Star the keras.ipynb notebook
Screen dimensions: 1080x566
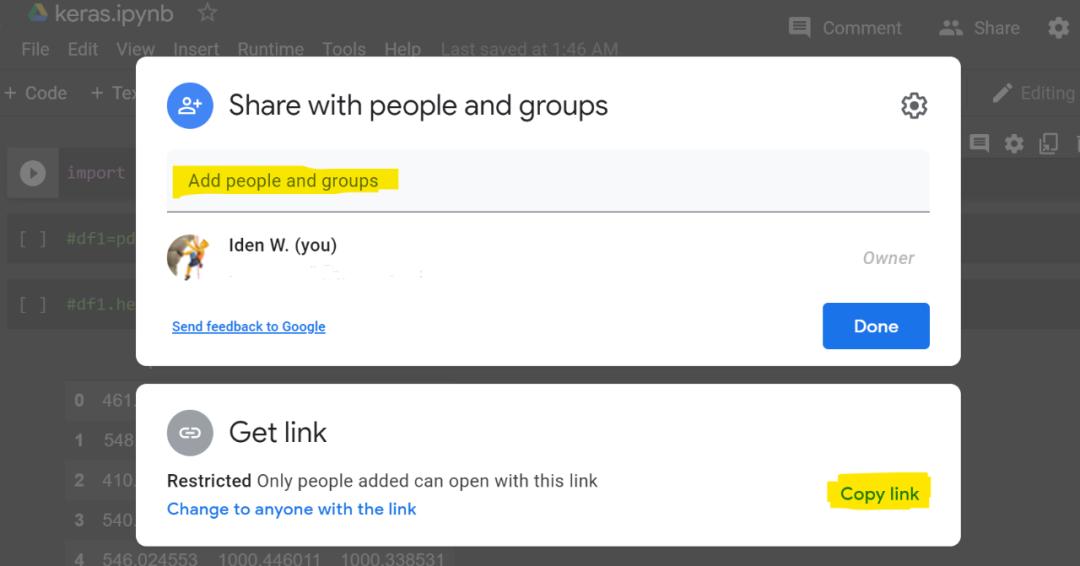207,12
